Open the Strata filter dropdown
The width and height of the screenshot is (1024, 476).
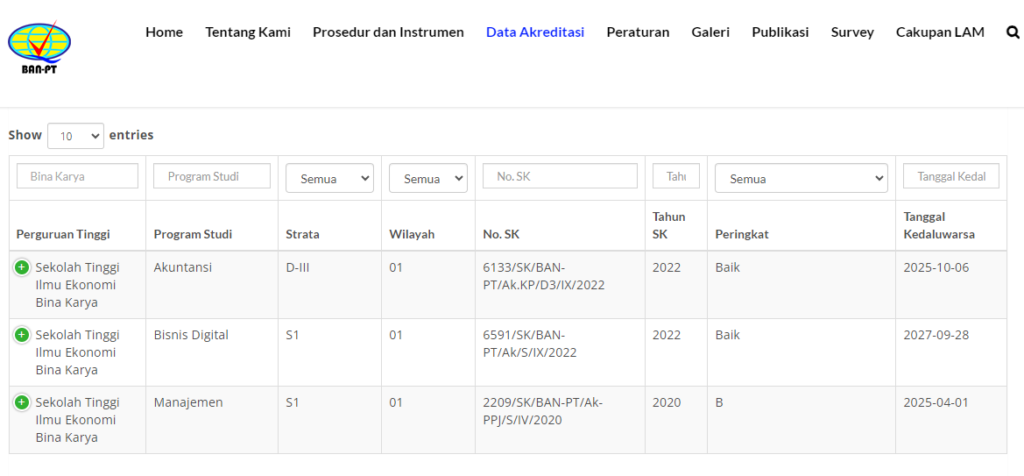click(330, 178)
